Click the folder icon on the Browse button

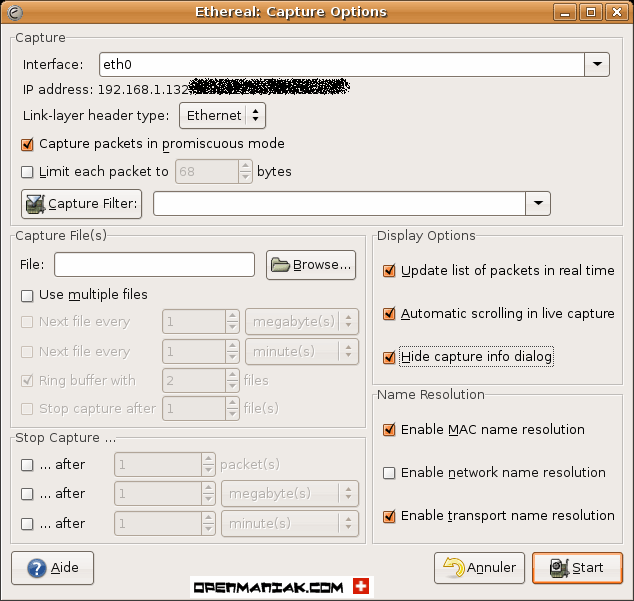pos(280,265)
